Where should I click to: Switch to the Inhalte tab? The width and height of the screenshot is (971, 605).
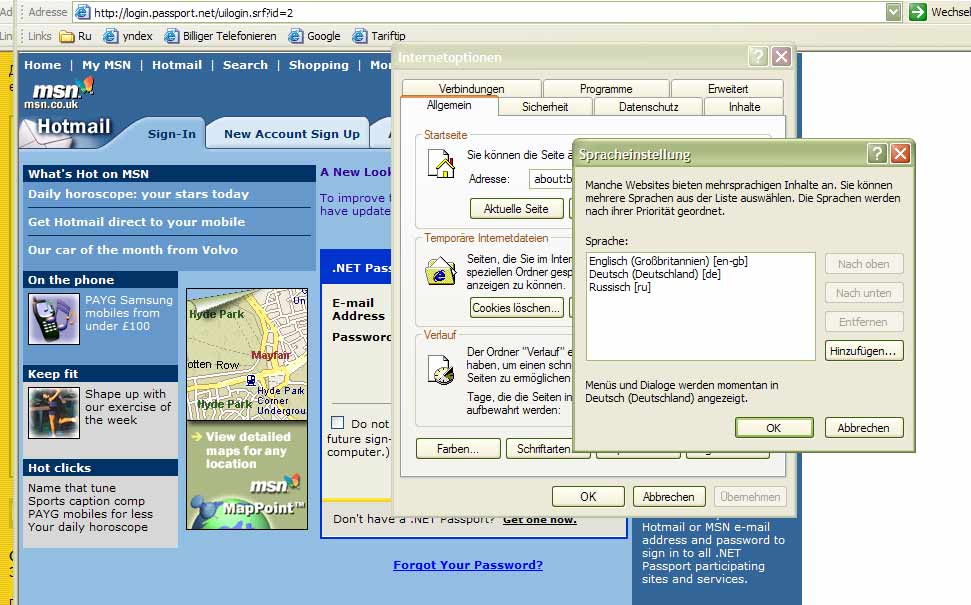[x=744, y=107]
